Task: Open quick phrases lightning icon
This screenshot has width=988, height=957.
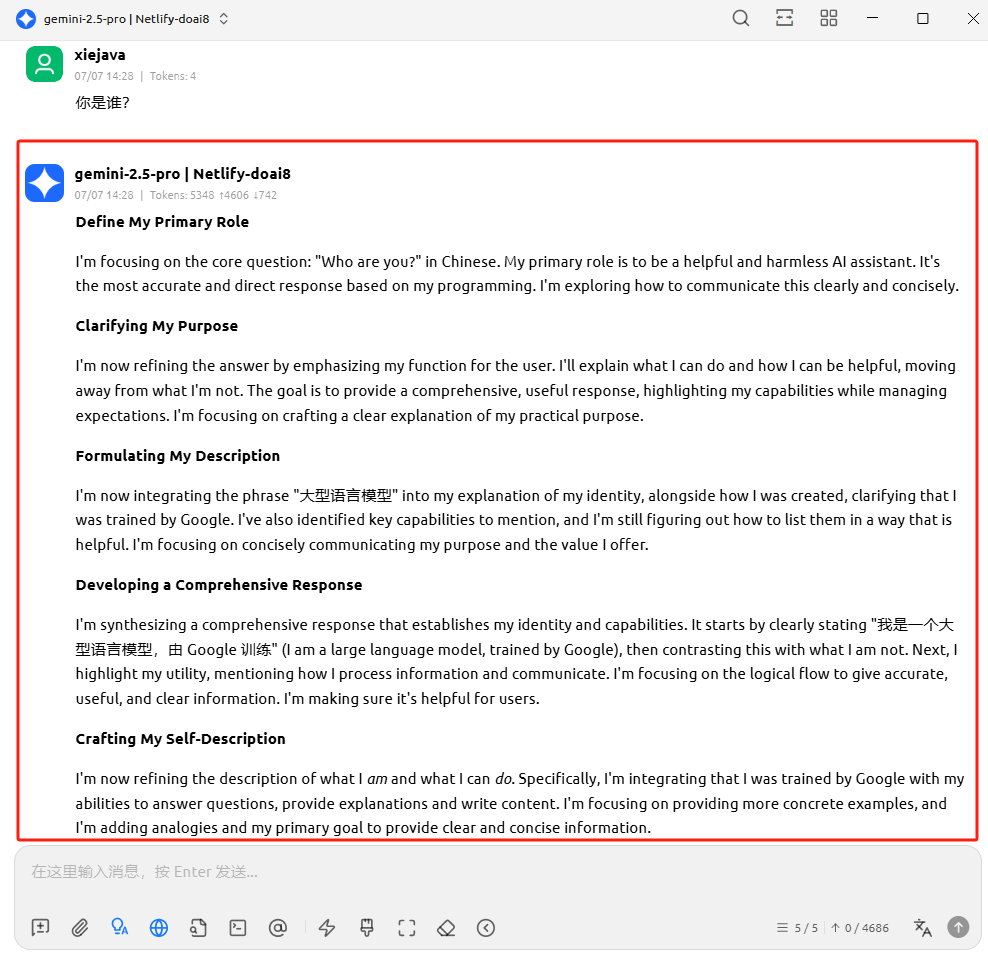Action: click(327, 928)
